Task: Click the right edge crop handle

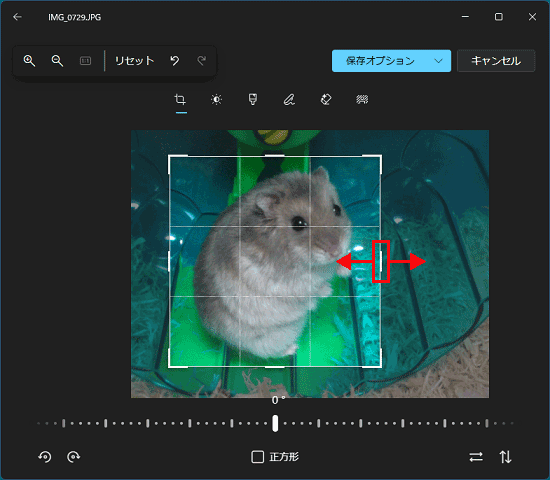Action: pyautogui.click(x=381, y=261)
